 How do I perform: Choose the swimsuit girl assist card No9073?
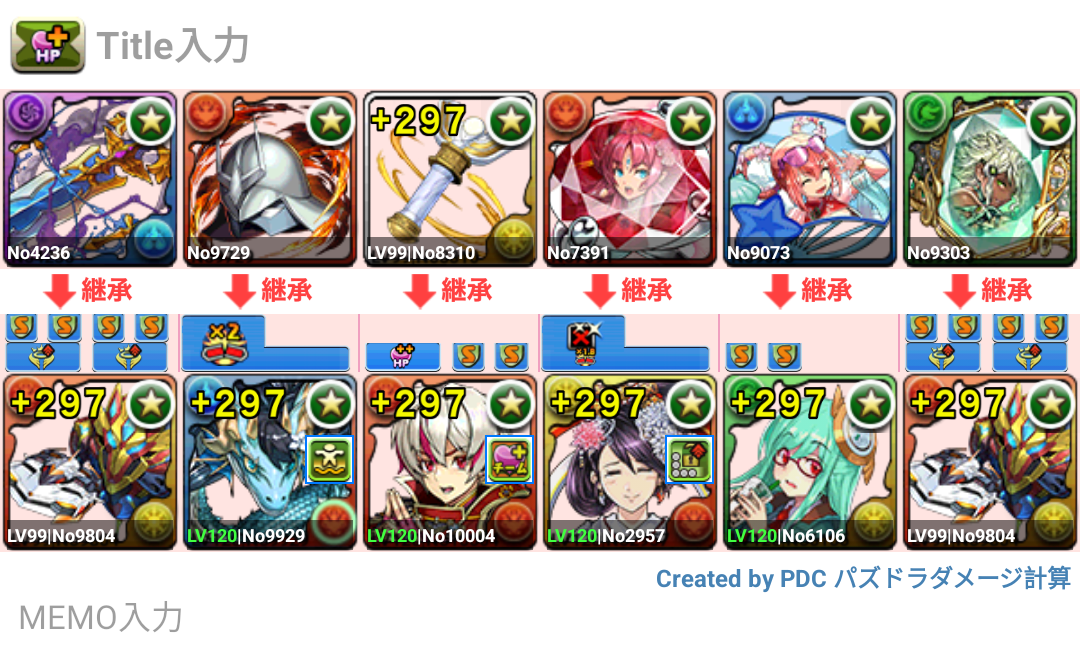click(809, 179)
